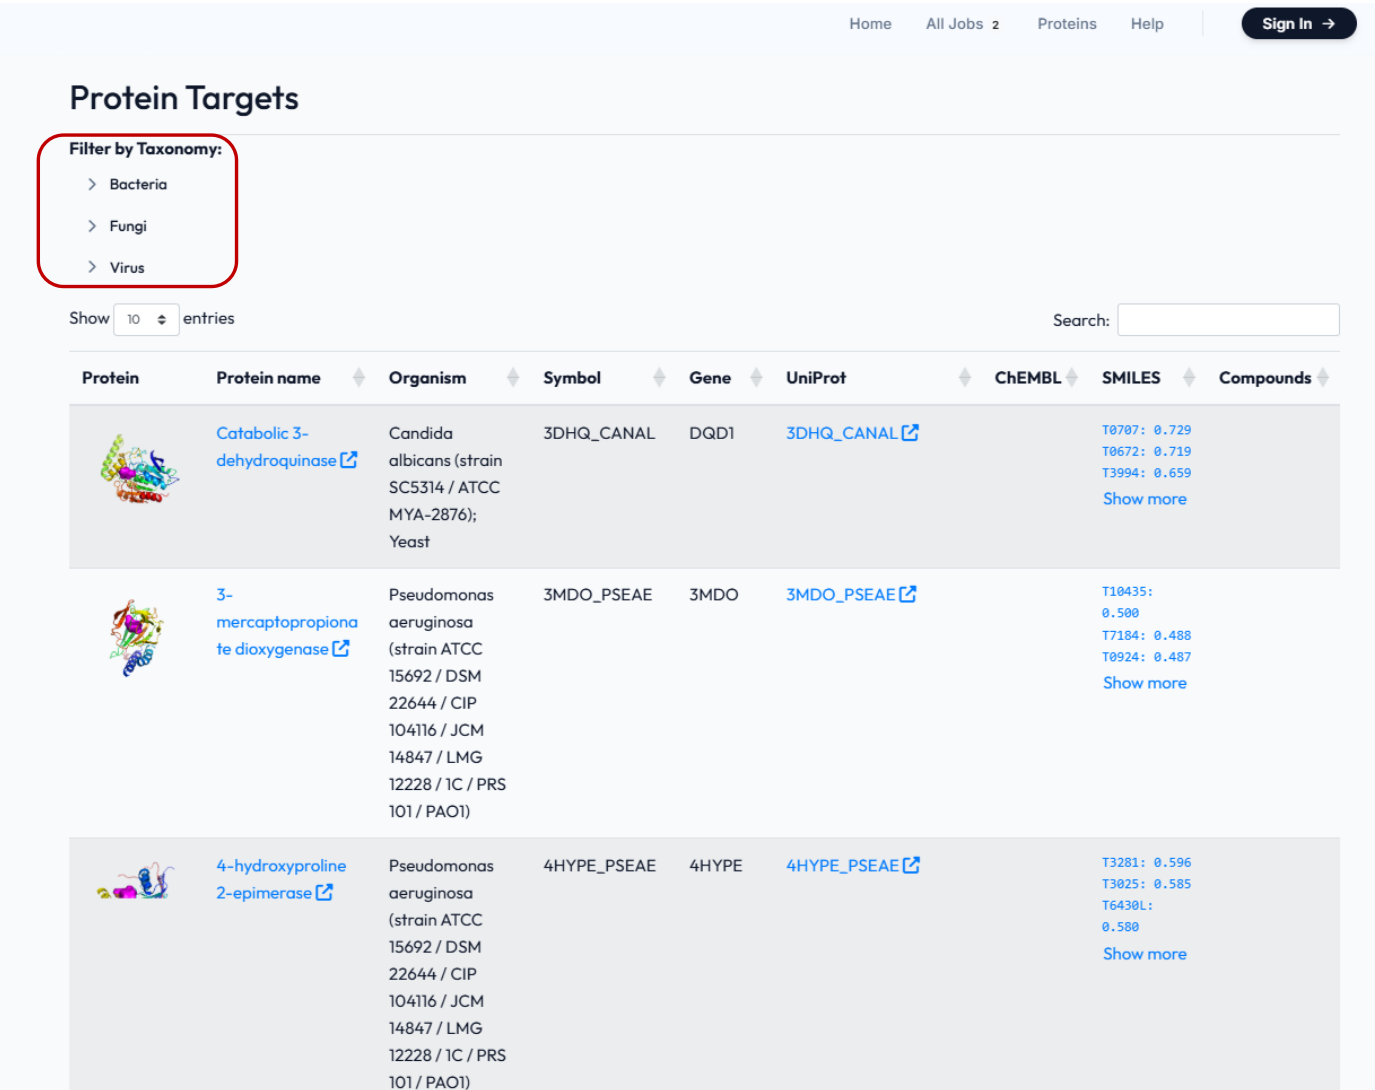Open the Show entries count dropdown
This screenshot has height=1090, width=1375.
(x=146, y=319)
